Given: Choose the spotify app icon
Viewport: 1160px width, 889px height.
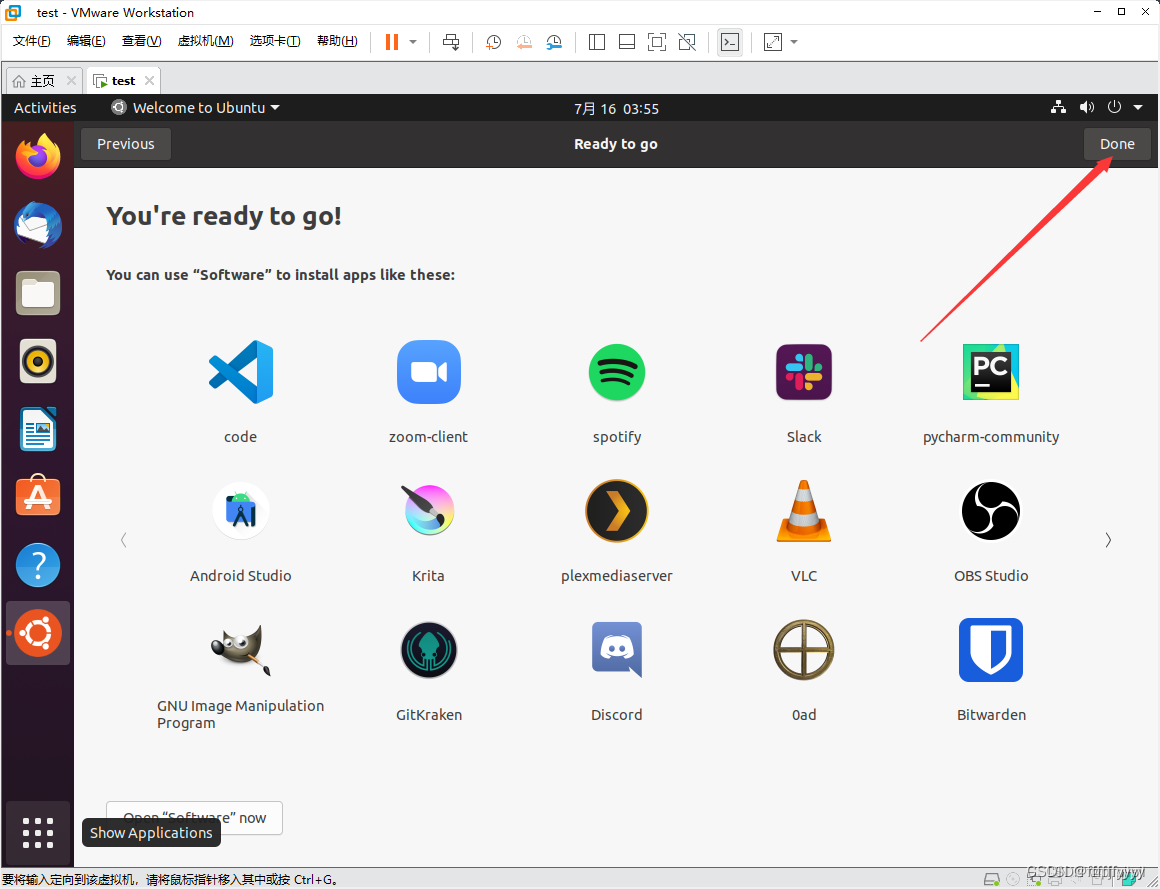Looking at the screenshot, I should (x=616, y=372).
